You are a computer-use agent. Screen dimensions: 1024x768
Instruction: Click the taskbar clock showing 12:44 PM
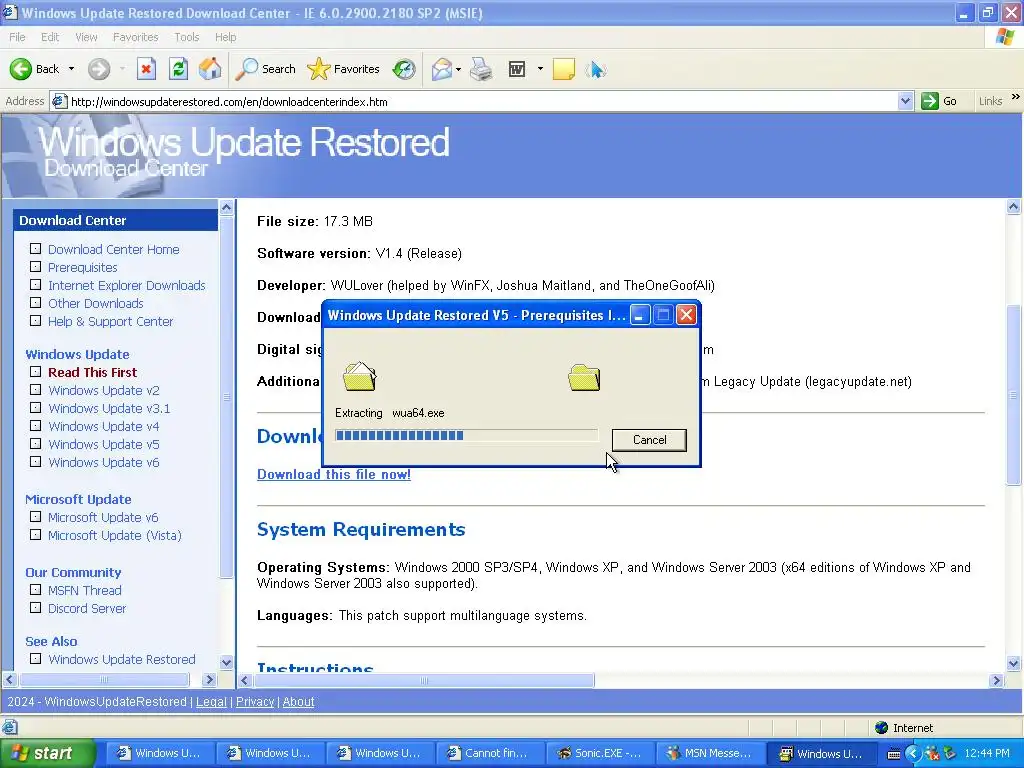(987, 754)
